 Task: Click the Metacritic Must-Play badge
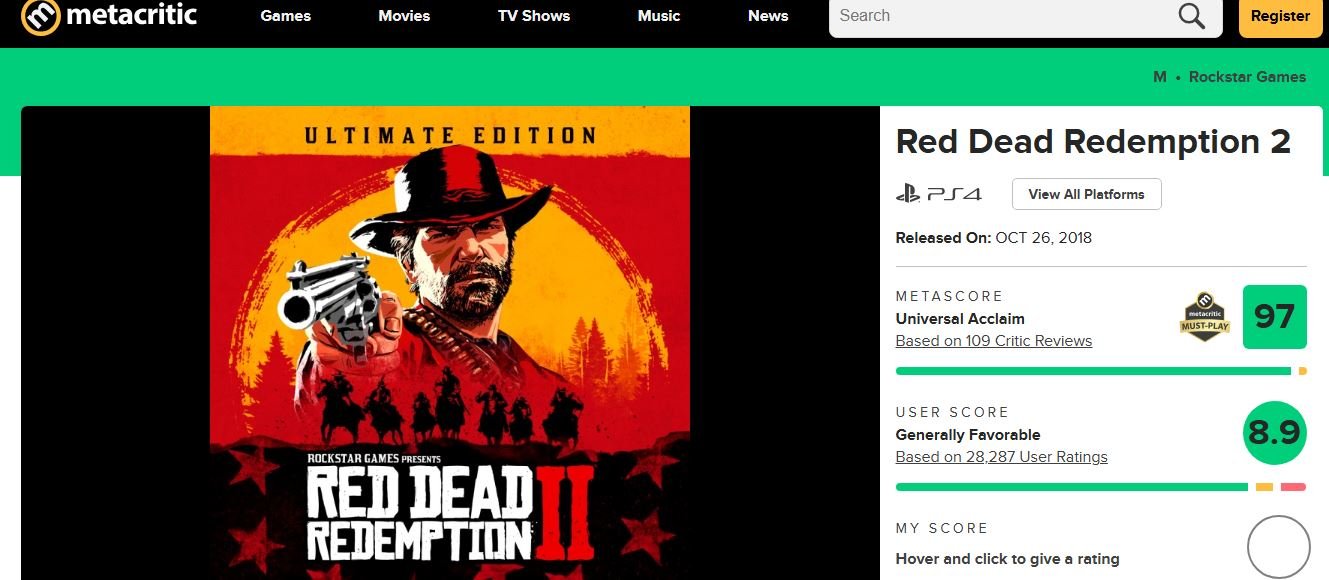click(1204, 317)
